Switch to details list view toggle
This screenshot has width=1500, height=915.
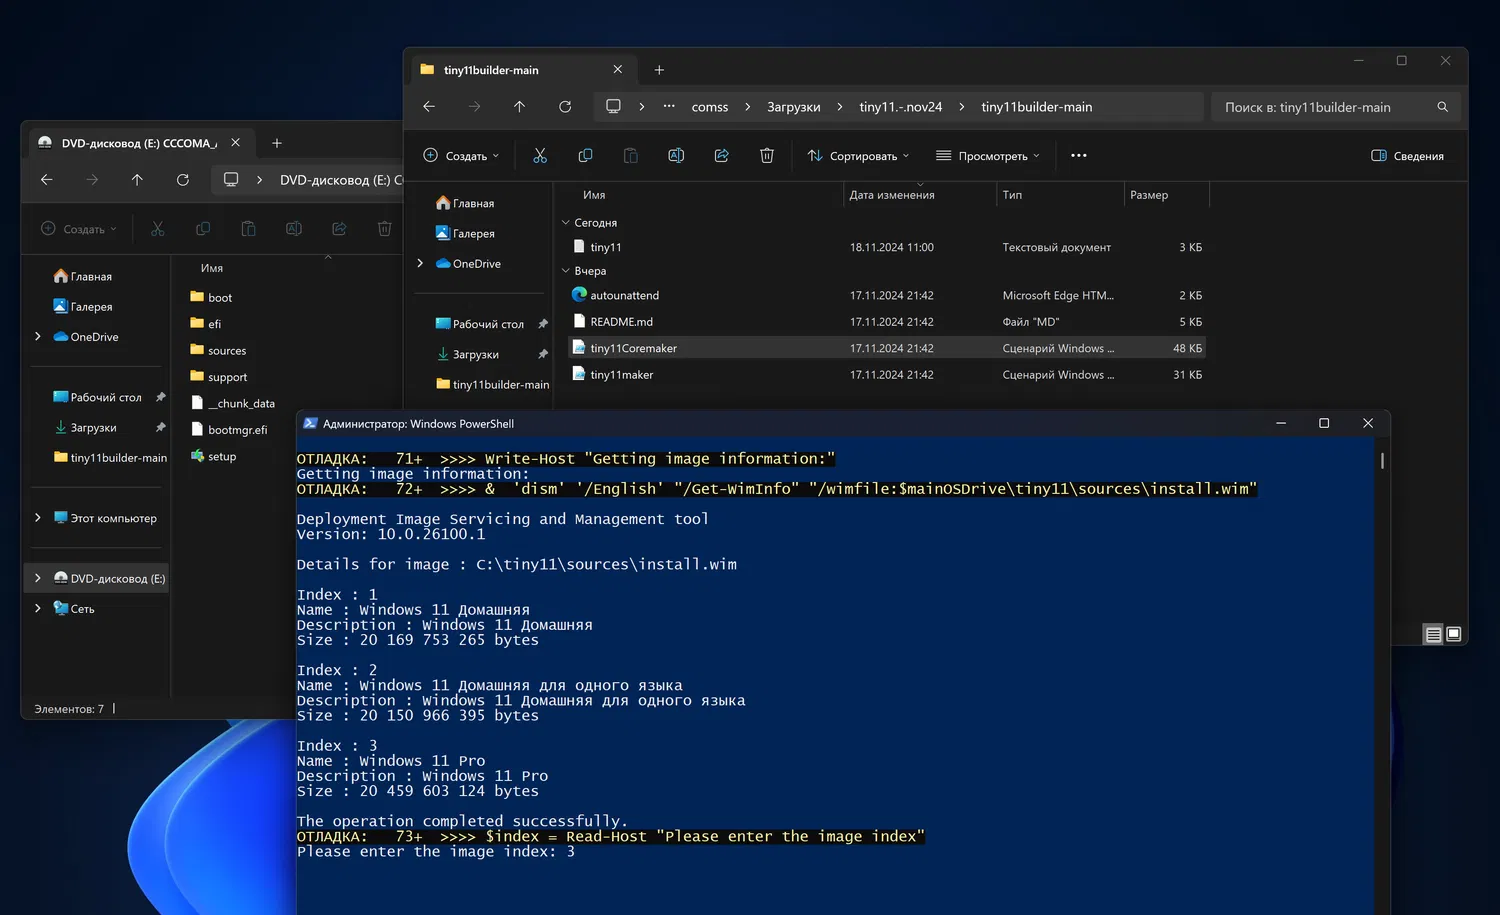pos(1433,634)
